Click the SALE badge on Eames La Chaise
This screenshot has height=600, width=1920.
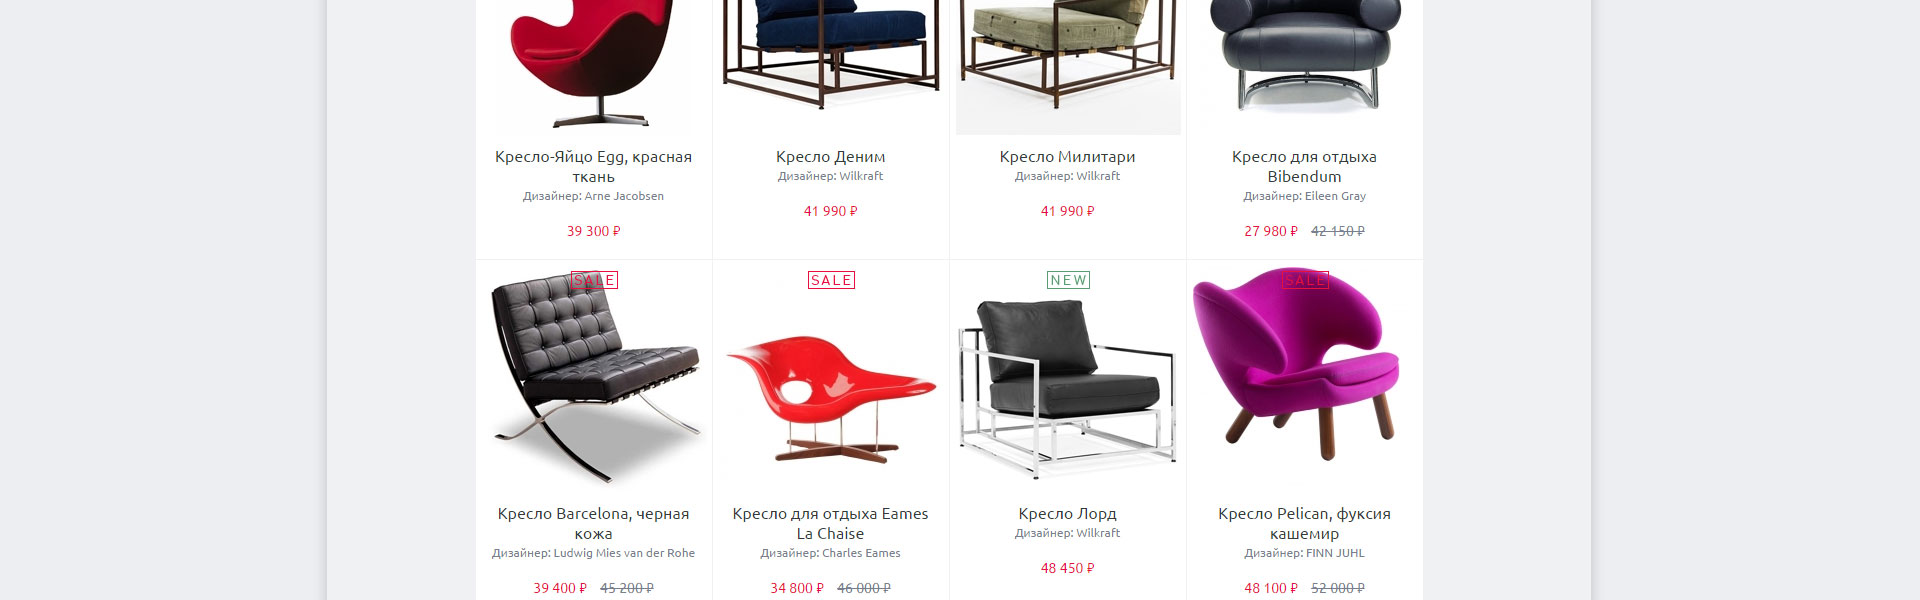[x=831, y=280]
